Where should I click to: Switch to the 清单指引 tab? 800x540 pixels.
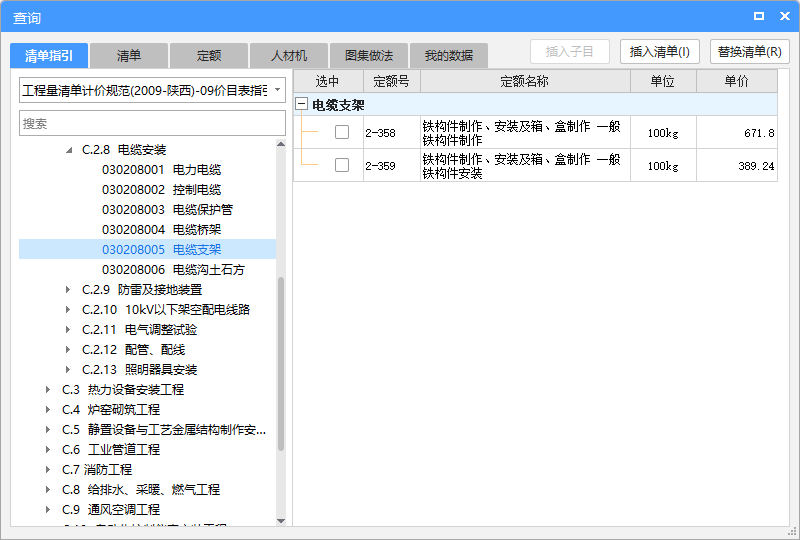pos(49,56)
